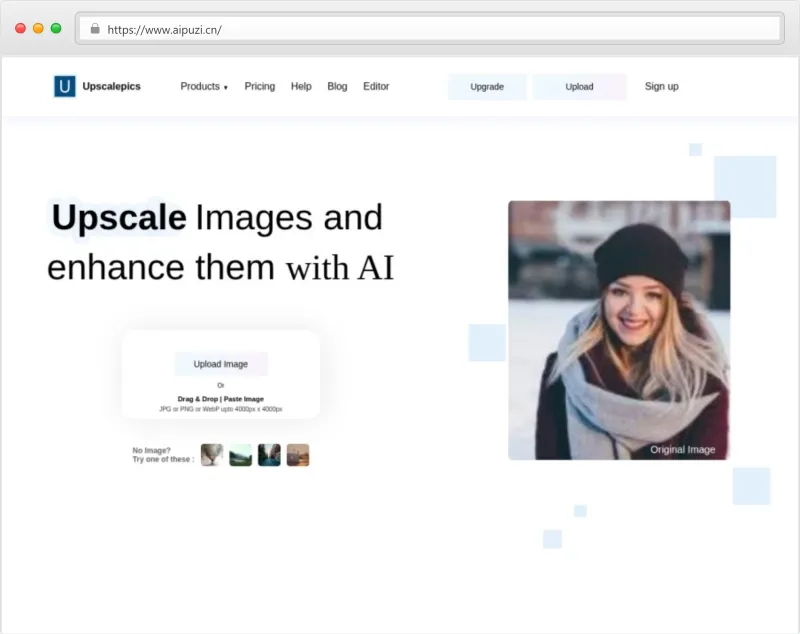Close the window with red button

pos(20,29)
